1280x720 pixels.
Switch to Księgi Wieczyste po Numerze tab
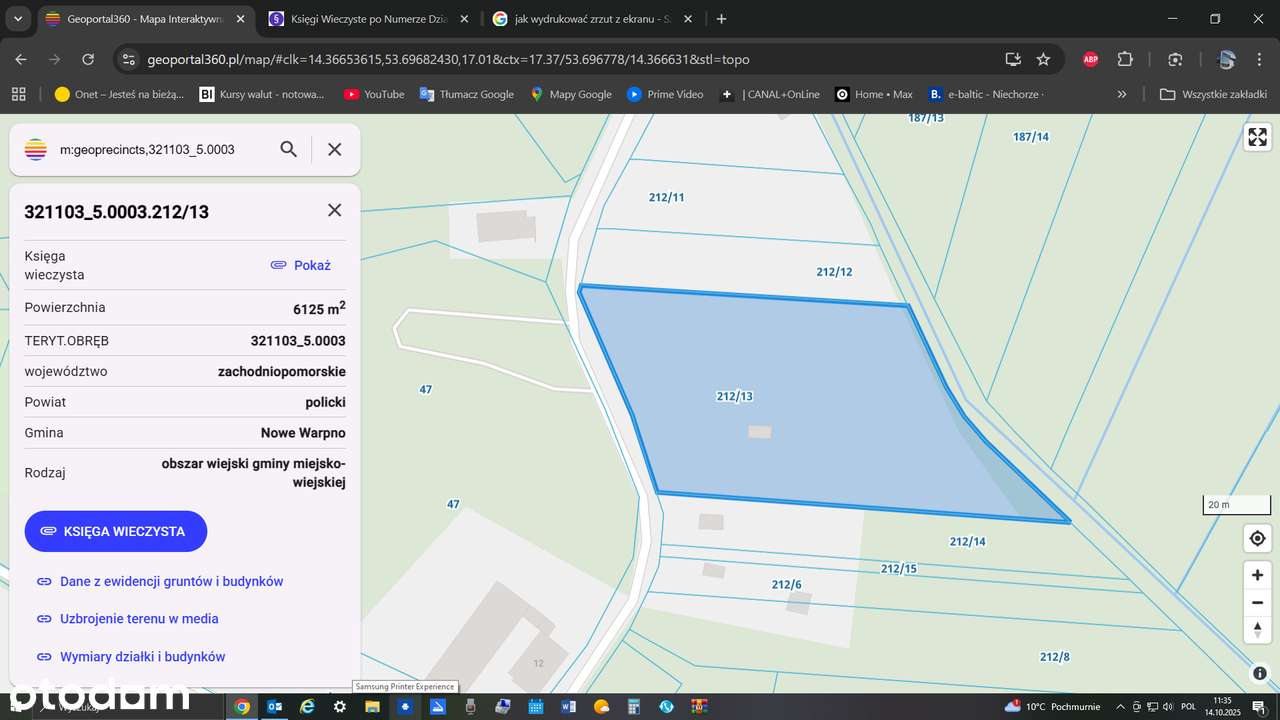click(369, 19)
